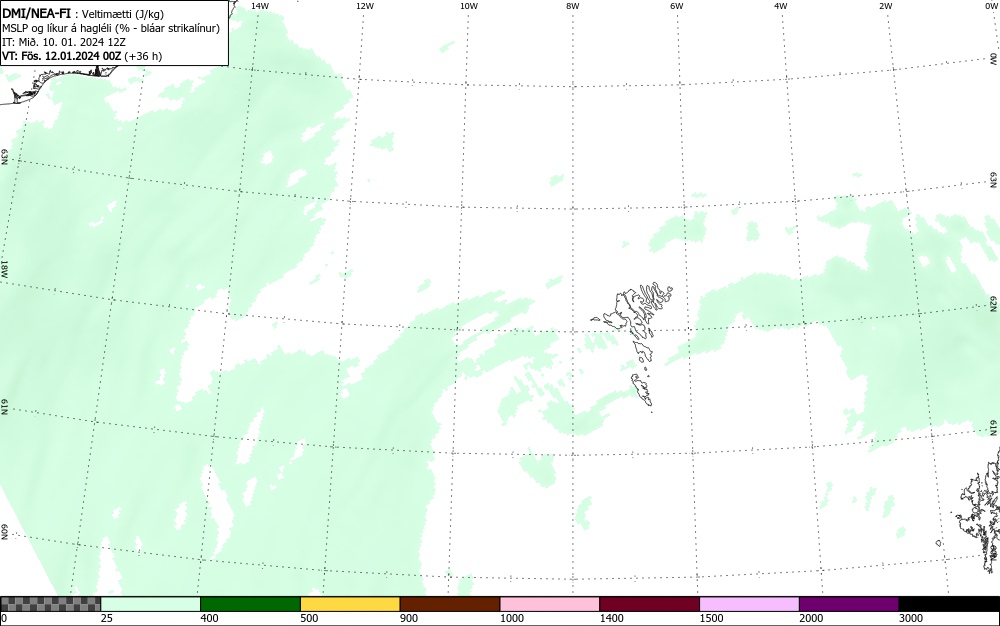
Task: Click the dark red 1400–1500 legend swatch
Action: coord(649,604)
